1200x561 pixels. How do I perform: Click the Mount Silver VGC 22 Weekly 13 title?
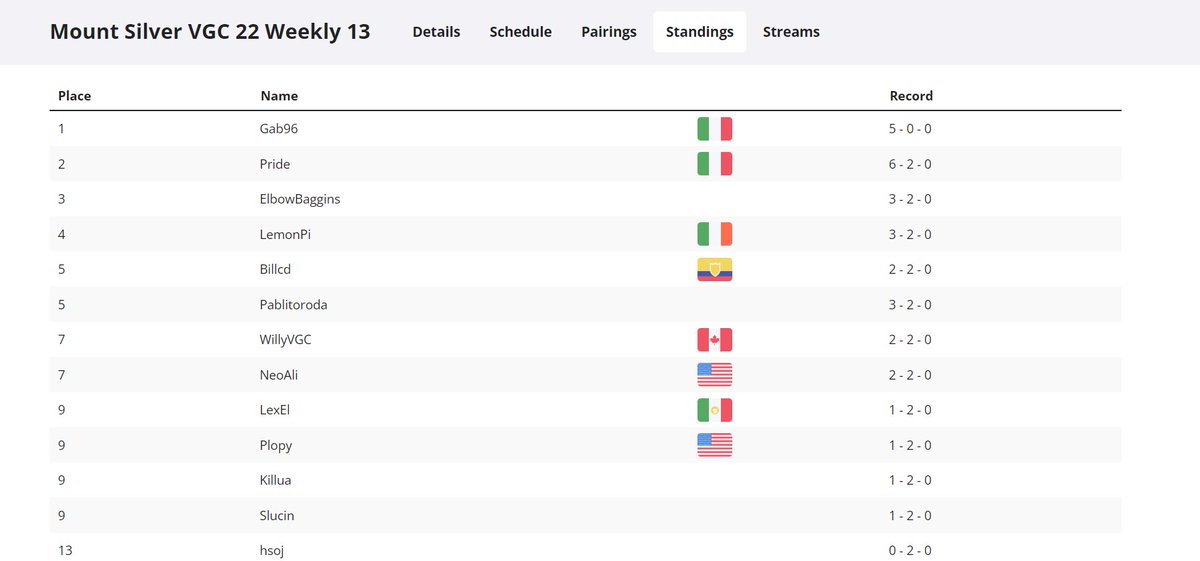coord(210,32)
